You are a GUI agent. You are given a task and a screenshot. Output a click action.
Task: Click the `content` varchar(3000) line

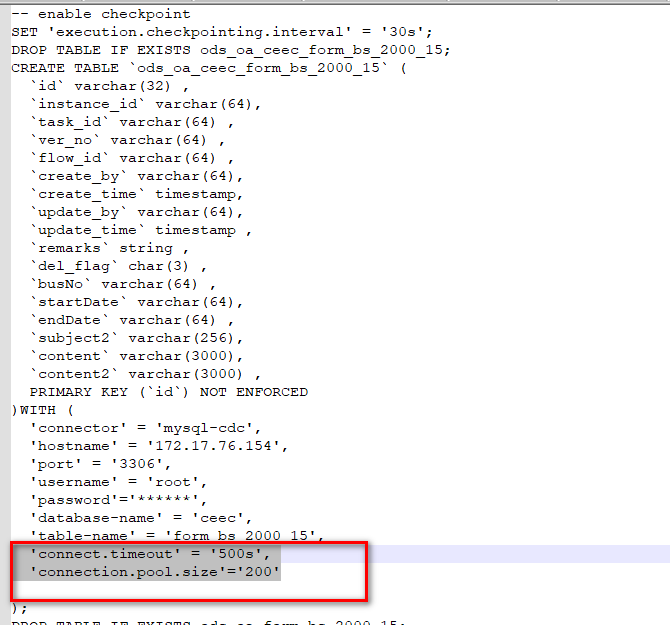[x=136, y=355]
